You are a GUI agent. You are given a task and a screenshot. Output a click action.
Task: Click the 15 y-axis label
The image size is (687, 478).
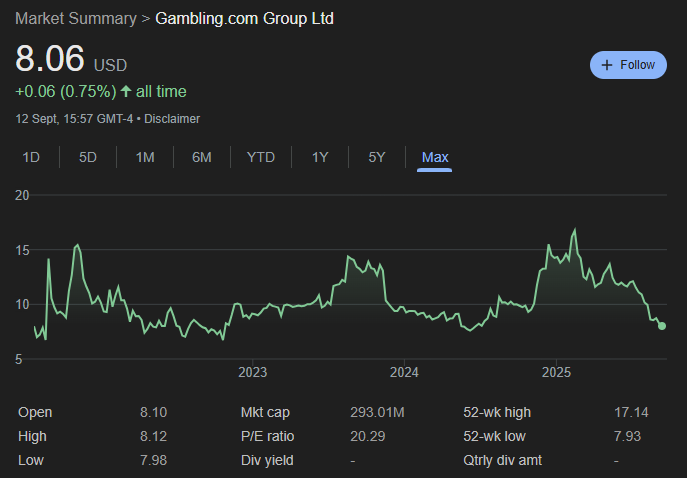pos(22,250)
